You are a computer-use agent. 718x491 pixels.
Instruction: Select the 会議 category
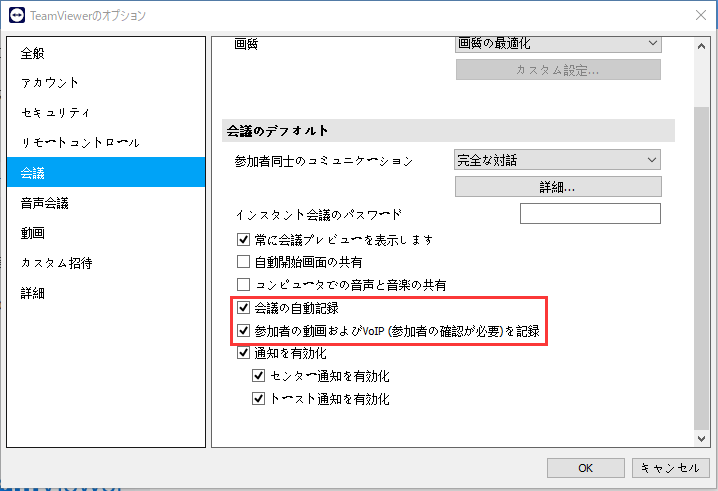106,172
